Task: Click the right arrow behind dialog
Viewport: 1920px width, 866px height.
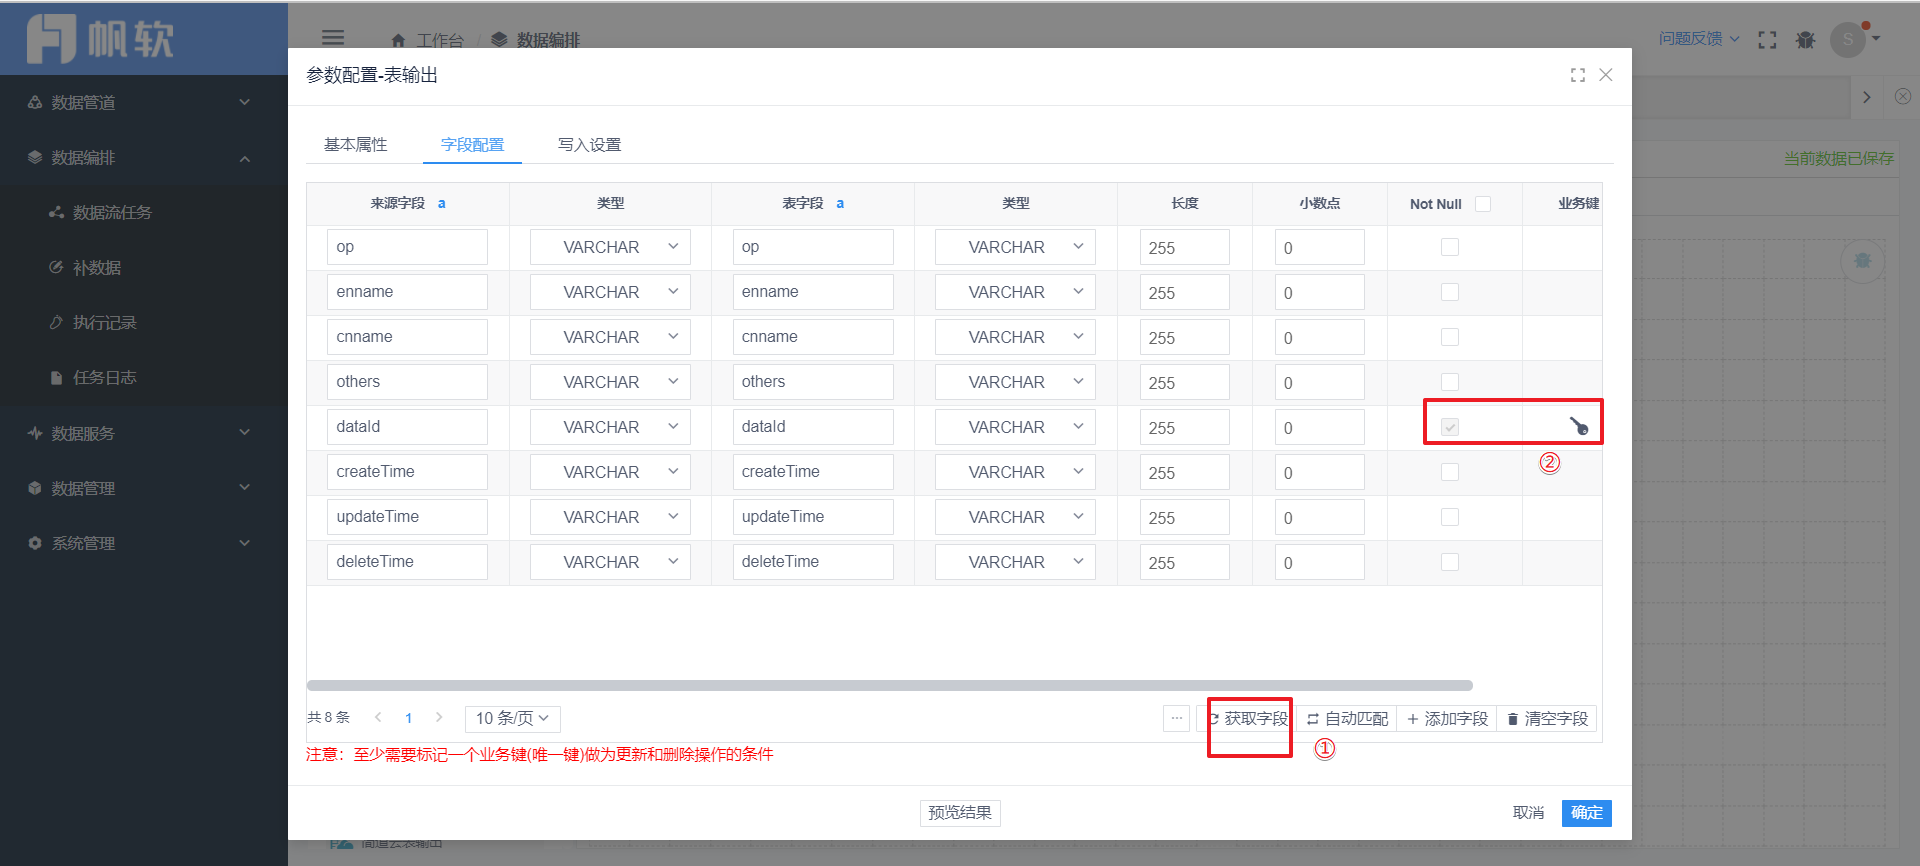Action: [x=1866, y=97]
